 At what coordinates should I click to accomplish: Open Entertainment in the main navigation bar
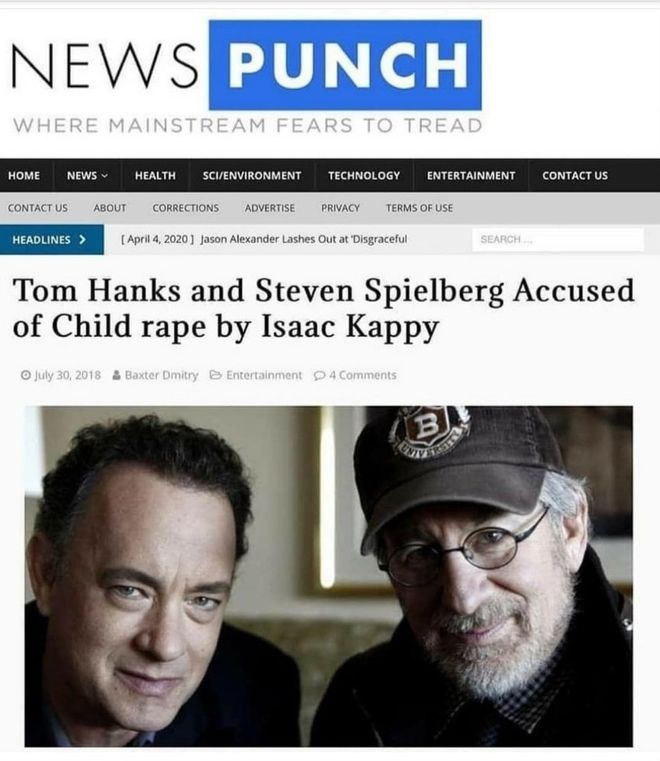coord(471,175)
